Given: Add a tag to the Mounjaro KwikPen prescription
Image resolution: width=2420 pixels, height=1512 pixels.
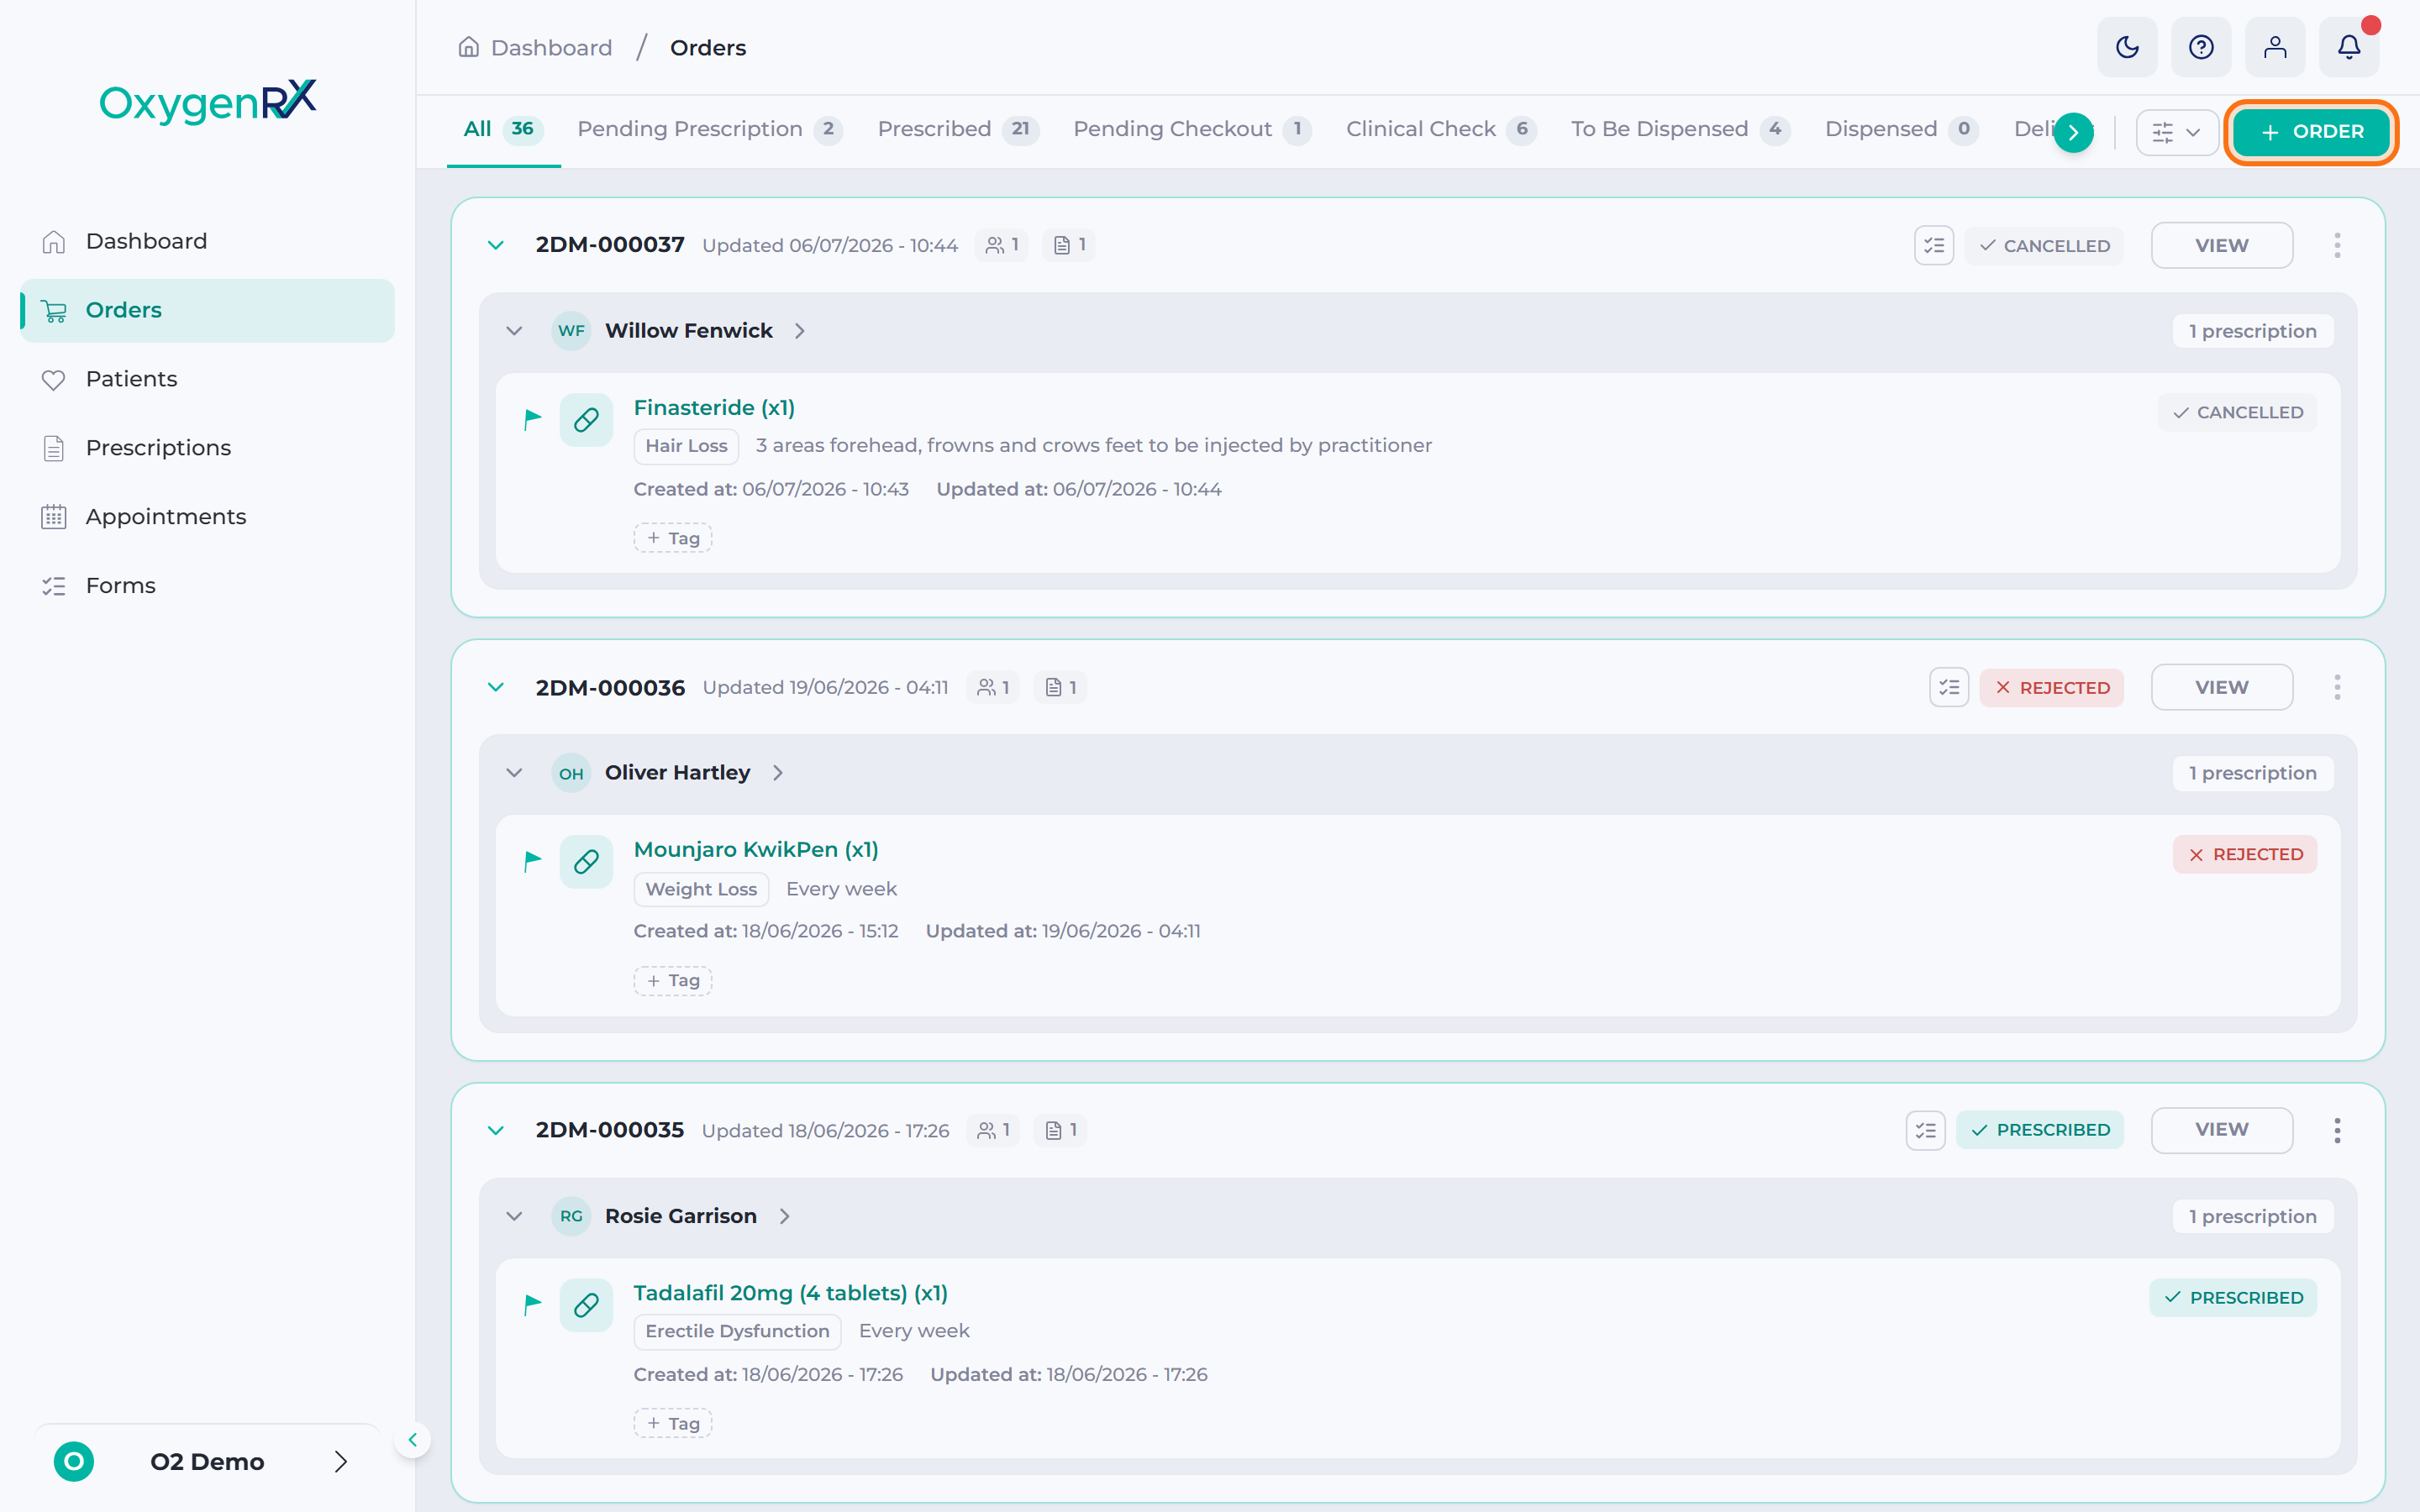Looking at the screenshot, I should pyautogui.click(x=673, y=981).
